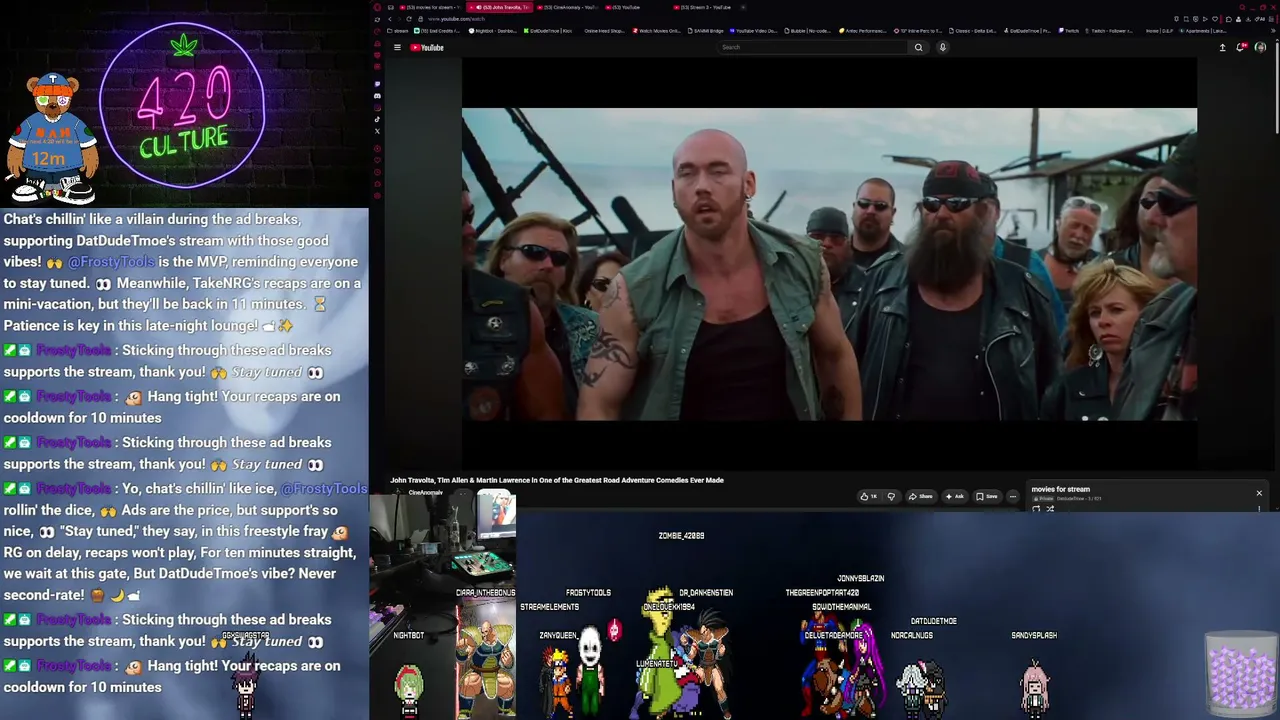This screenshot has width=1280, height=720.
Task: Close the 'movies for stream' playlist panel
Action: (1259, 493)
